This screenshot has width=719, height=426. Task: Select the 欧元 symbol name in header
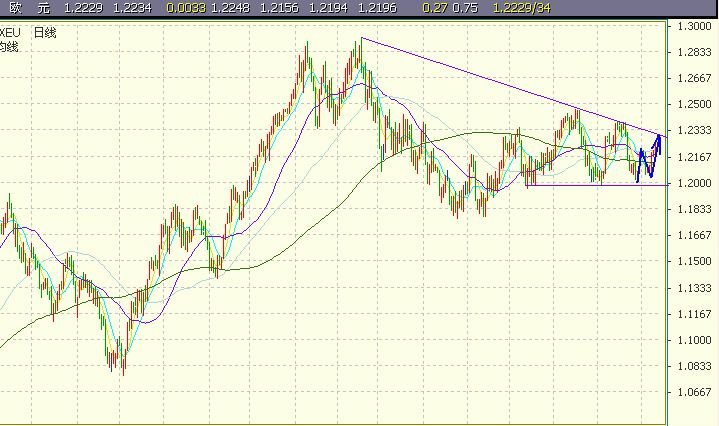coord(29,8)
